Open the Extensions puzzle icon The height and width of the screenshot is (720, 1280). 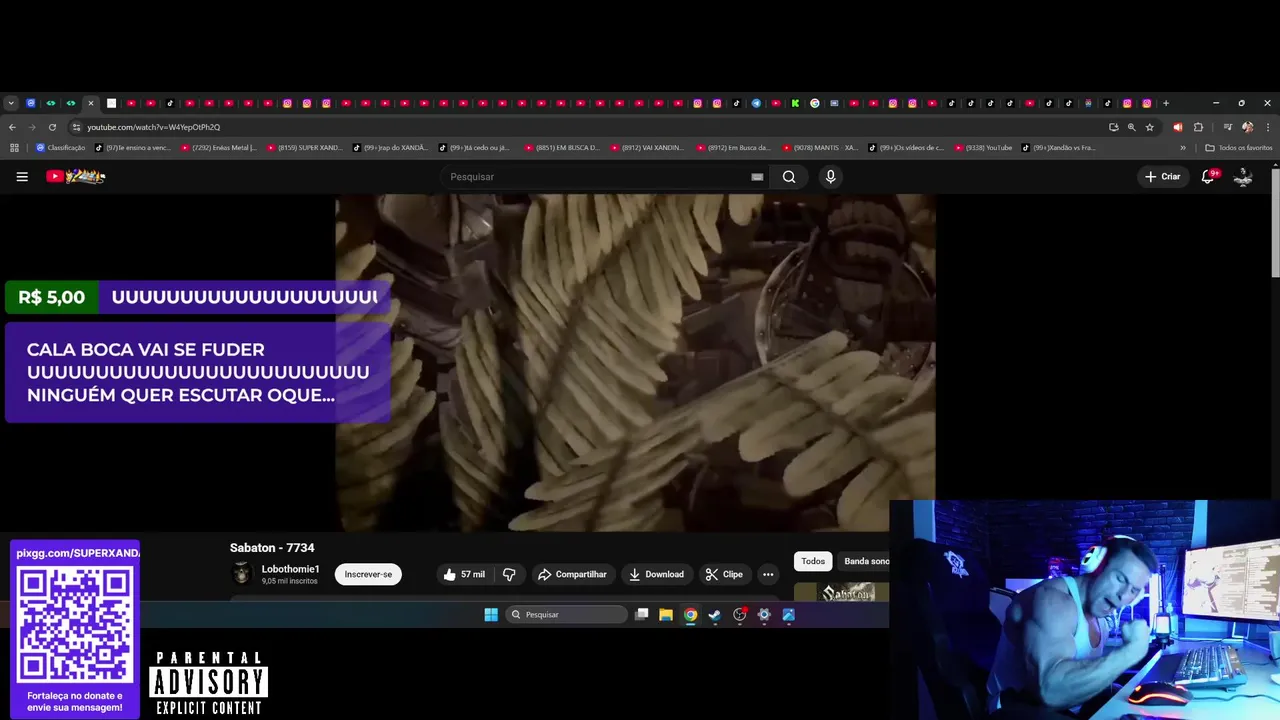pyautogui.click(x=1198, y=127)
